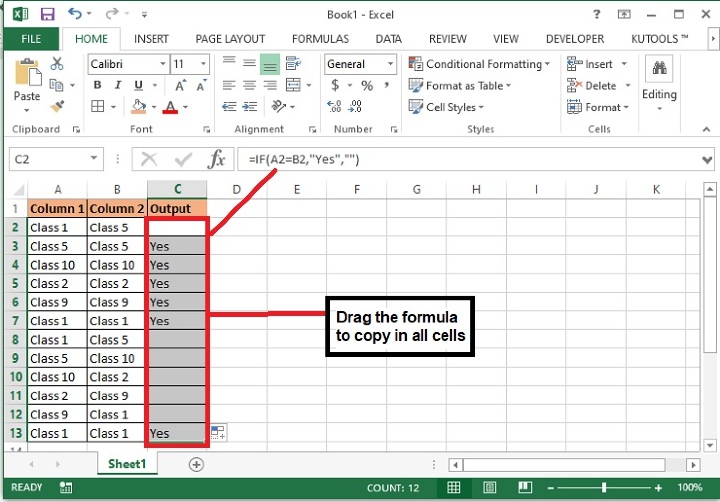Viewport: 720px width, 502px height.
Task: Undo the last action
Action: pos(75,14)
